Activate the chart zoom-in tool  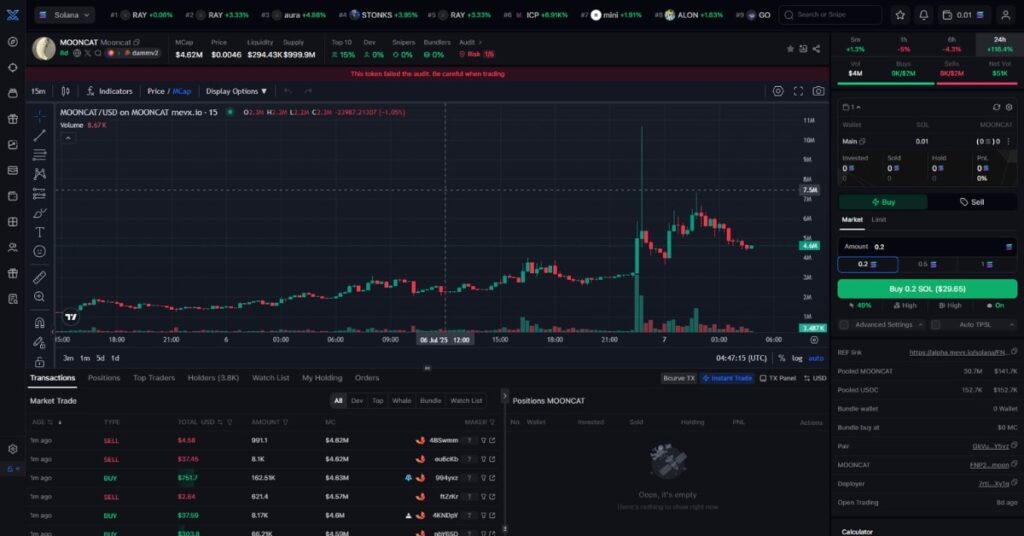tap(39, 297)
